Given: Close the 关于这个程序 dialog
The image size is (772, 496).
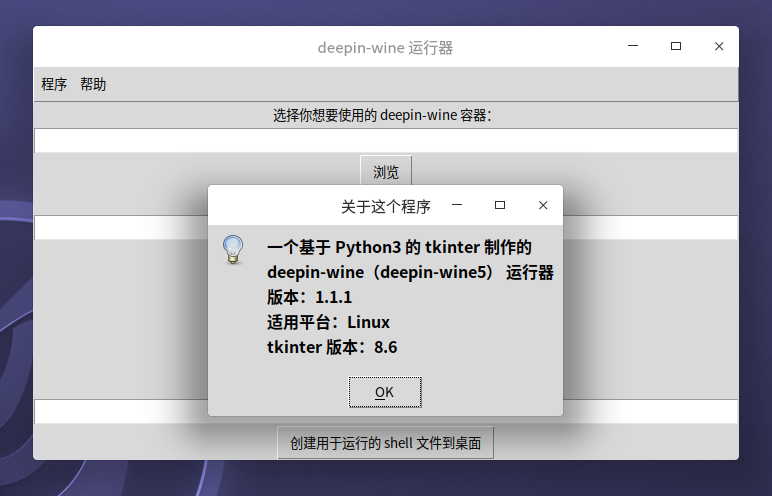Looking at the screenshot, I should coord(543,205).
